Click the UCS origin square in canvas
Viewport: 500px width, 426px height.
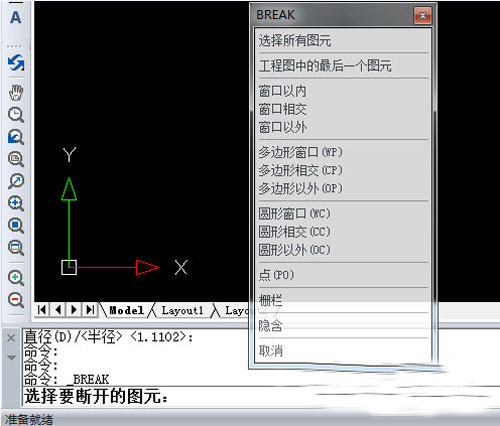pos(69,267)
